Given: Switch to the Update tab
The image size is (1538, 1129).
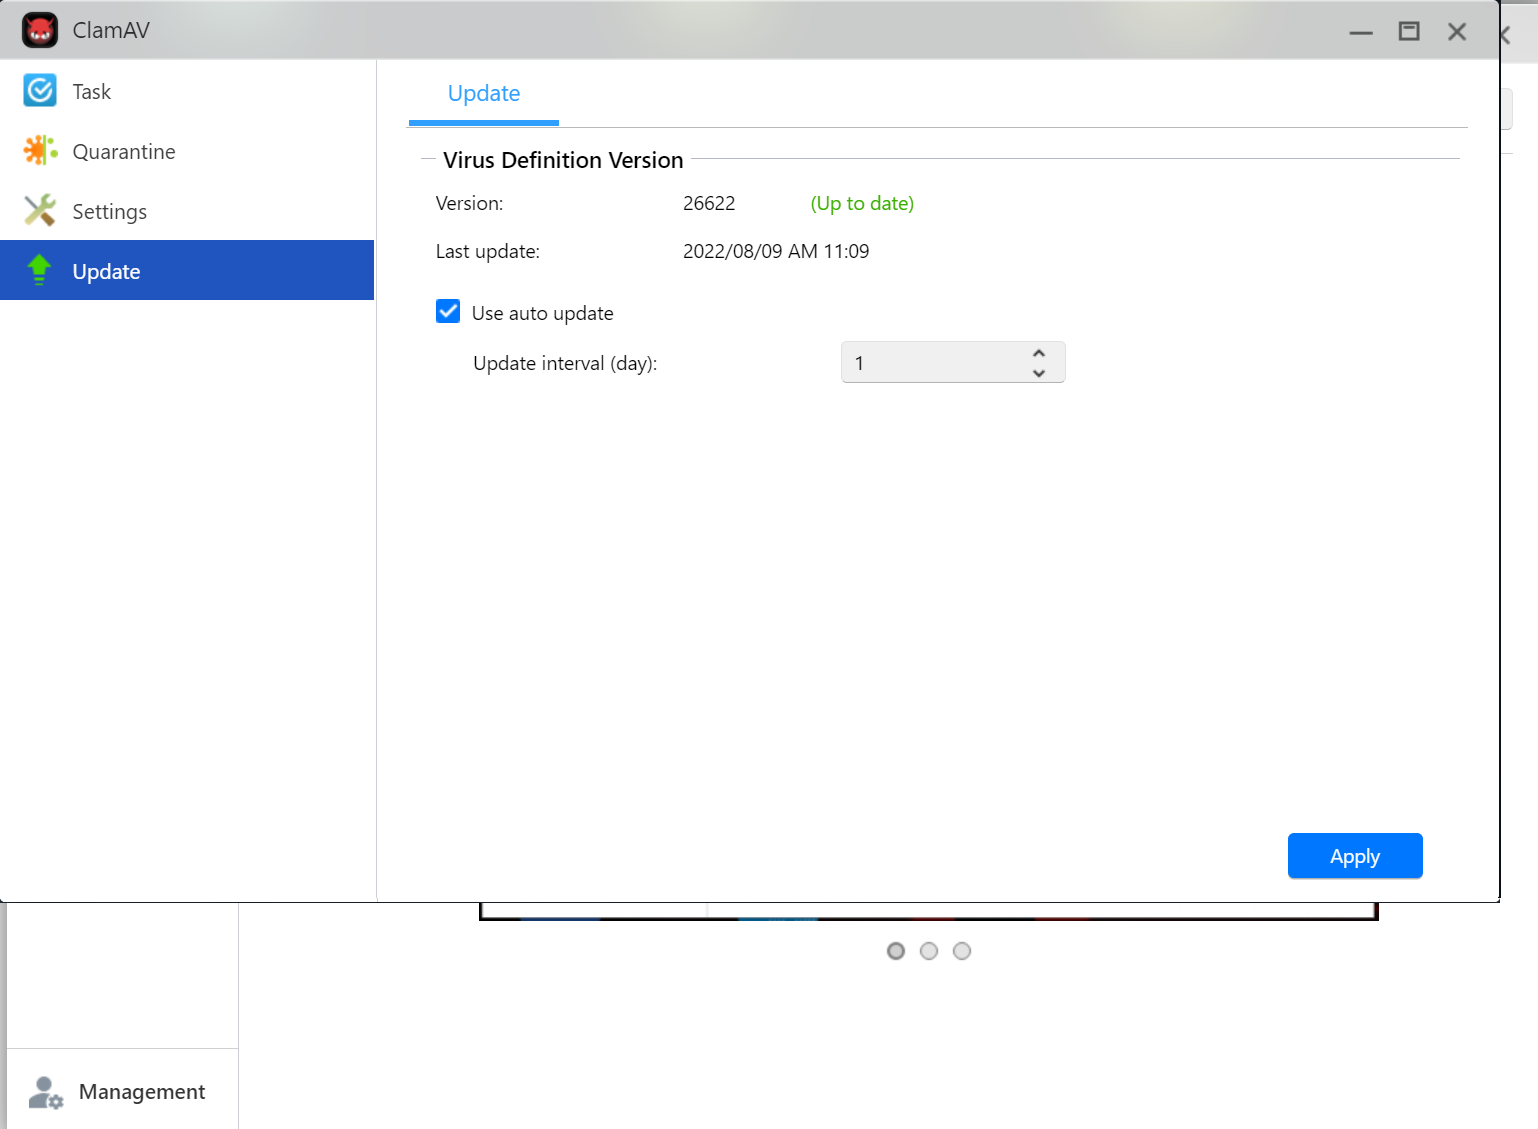Looking at the screenshot, I should coord(484,94).
